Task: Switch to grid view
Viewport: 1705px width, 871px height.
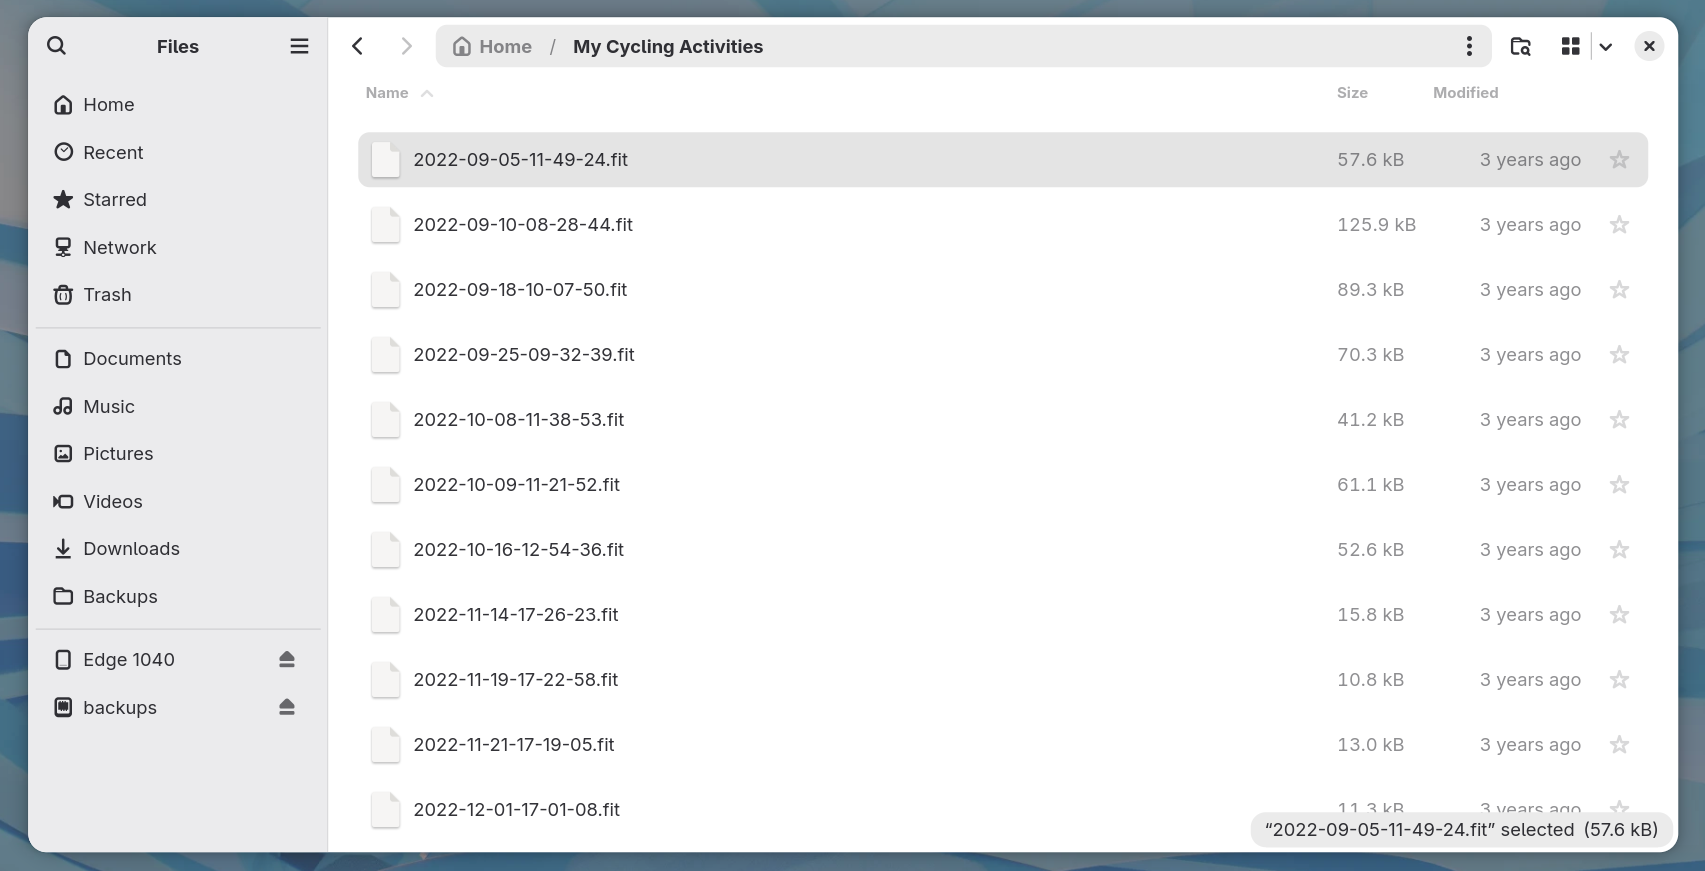Action: [x=1571, y=46]
